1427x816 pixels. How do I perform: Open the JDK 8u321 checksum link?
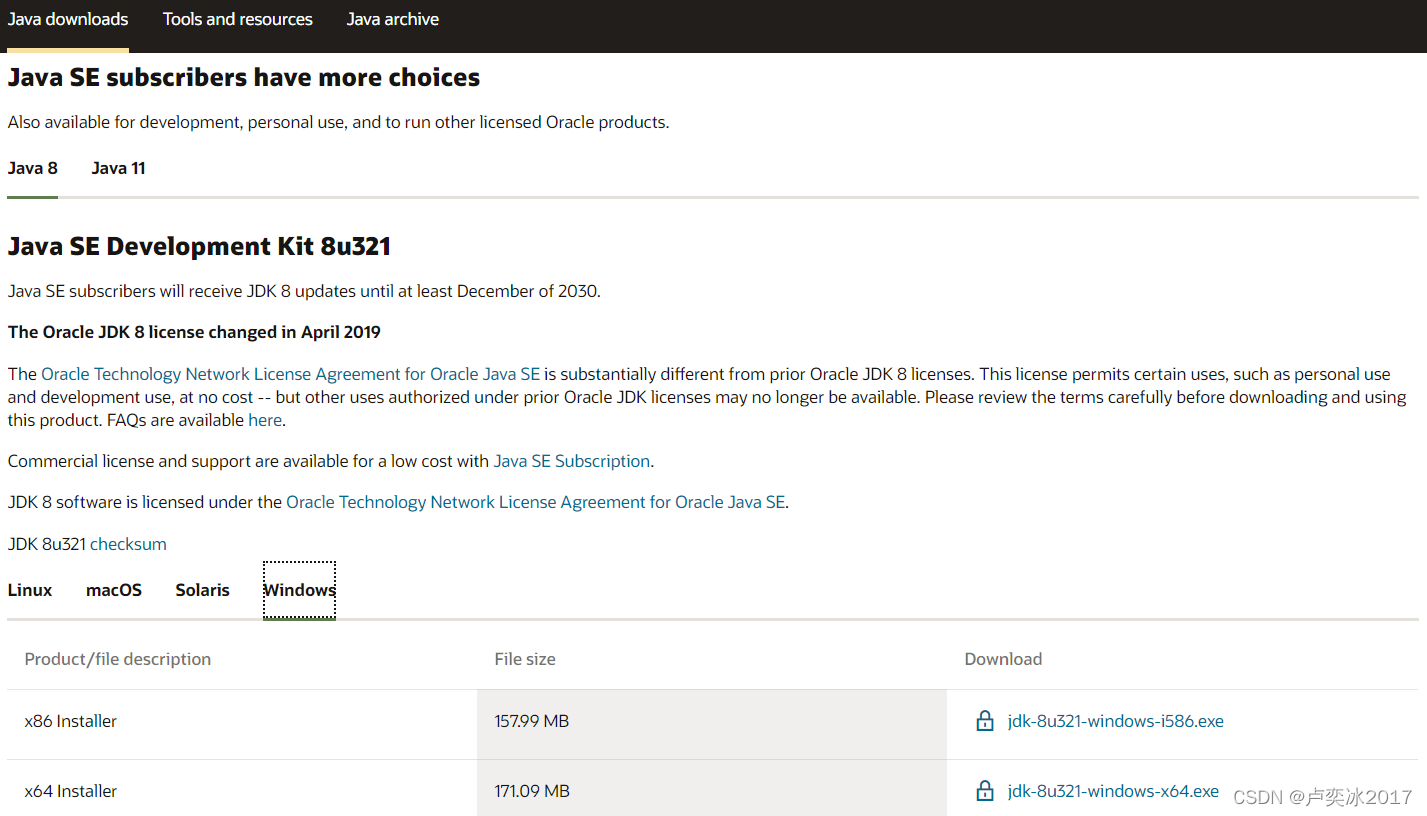[x=128, y=544]
